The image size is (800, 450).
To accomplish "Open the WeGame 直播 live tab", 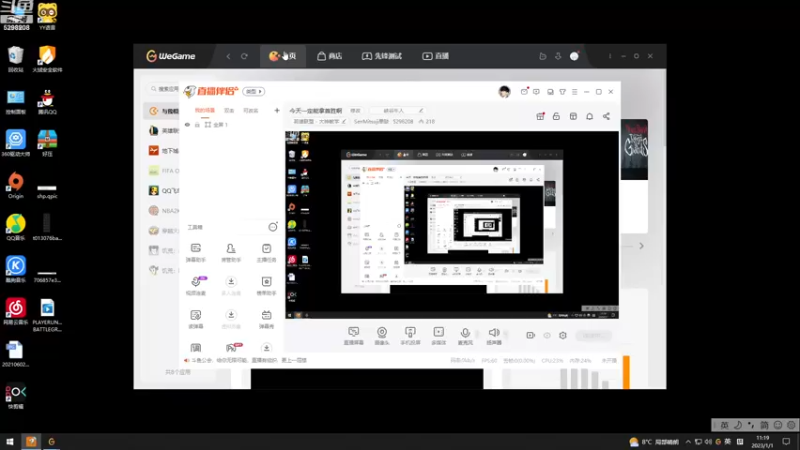I will coord(436,56).
